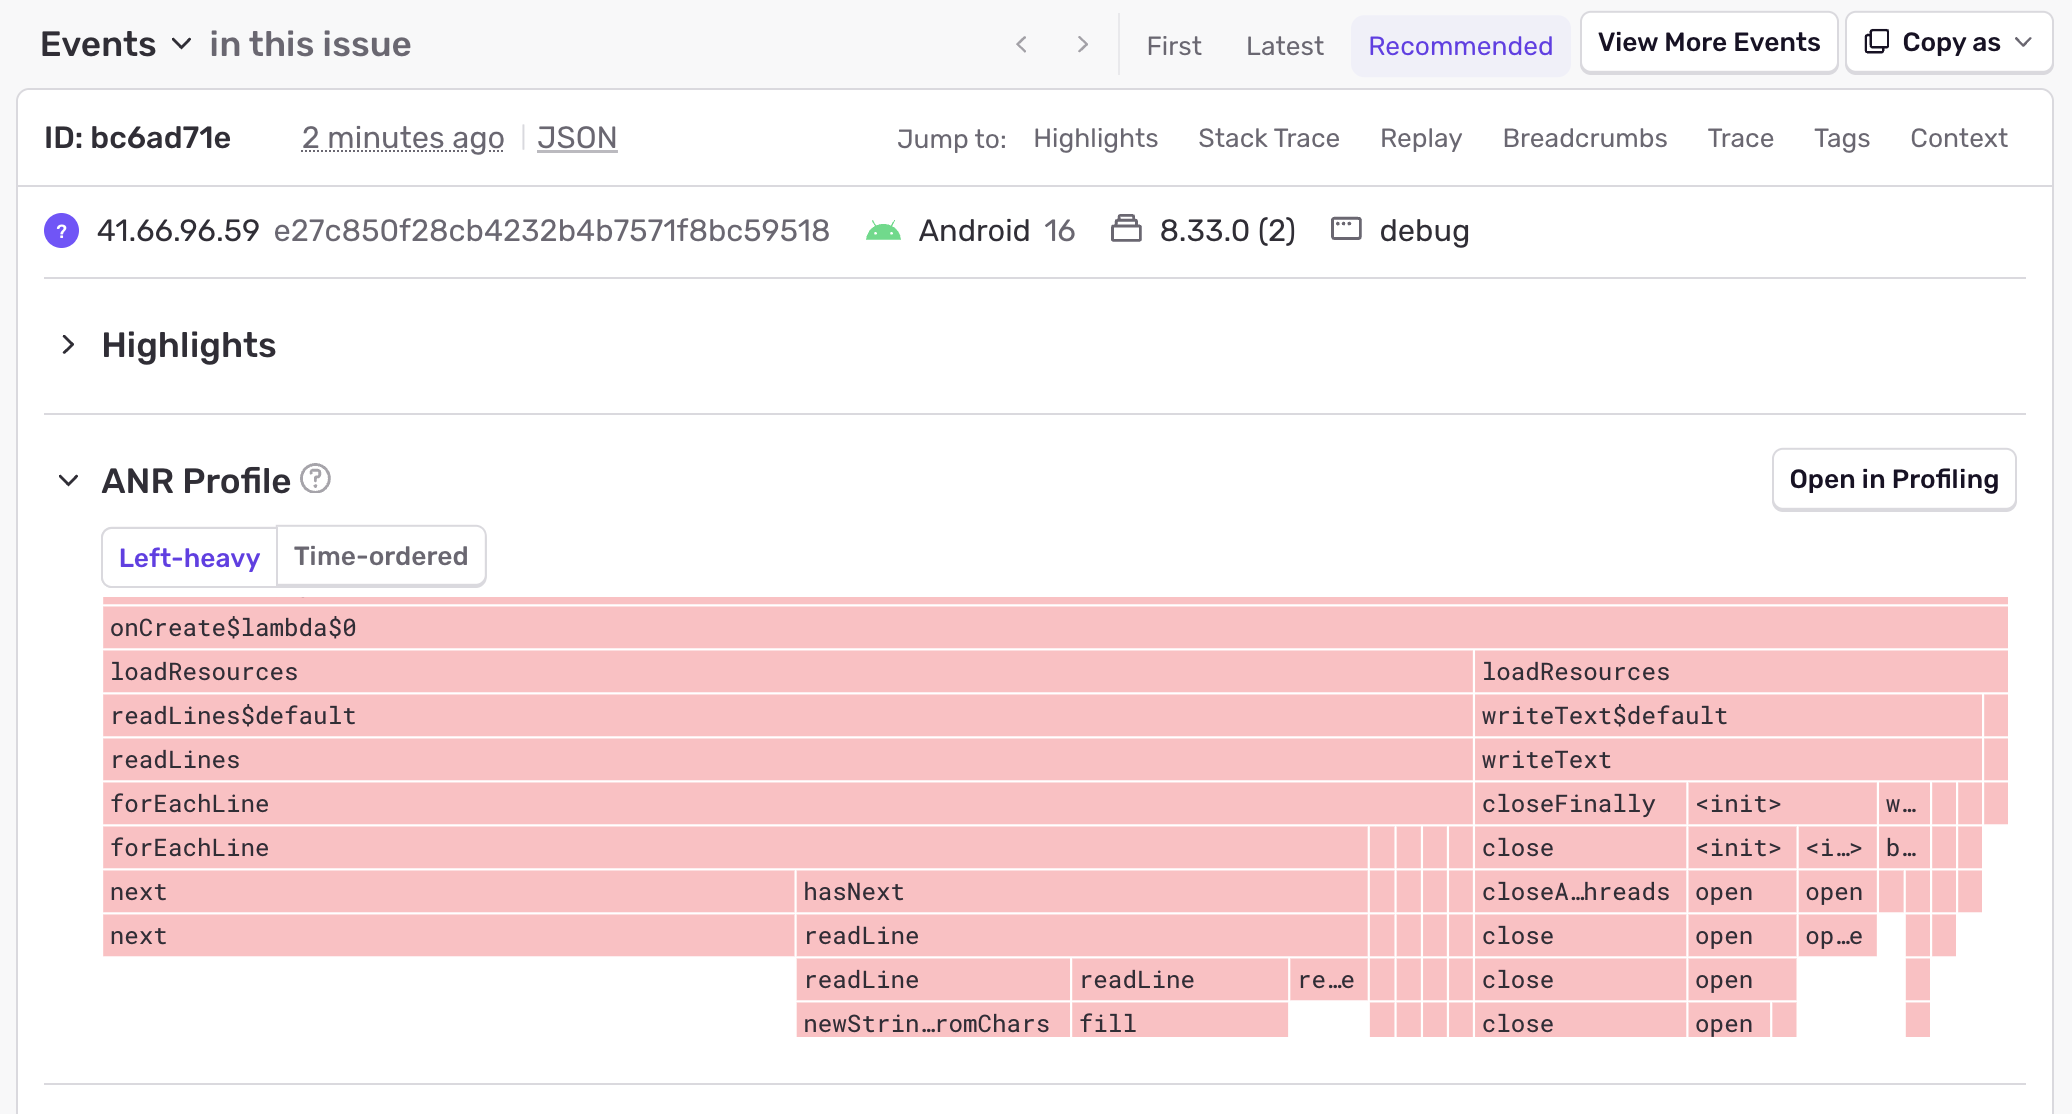Select the Recommended event option
This screenshot has height=1114, width=2072.
point(1460,46)
